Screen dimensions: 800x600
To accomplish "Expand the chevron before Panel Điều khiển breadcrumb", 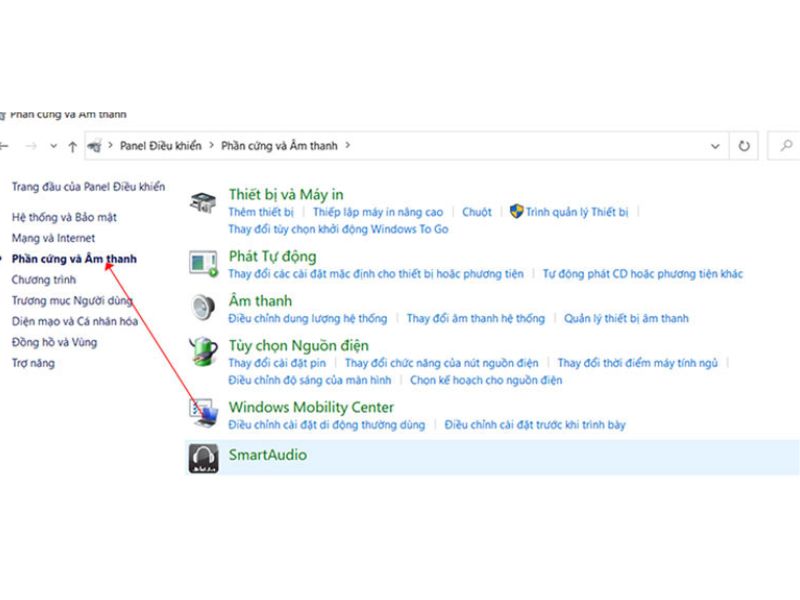I will 110,145.
